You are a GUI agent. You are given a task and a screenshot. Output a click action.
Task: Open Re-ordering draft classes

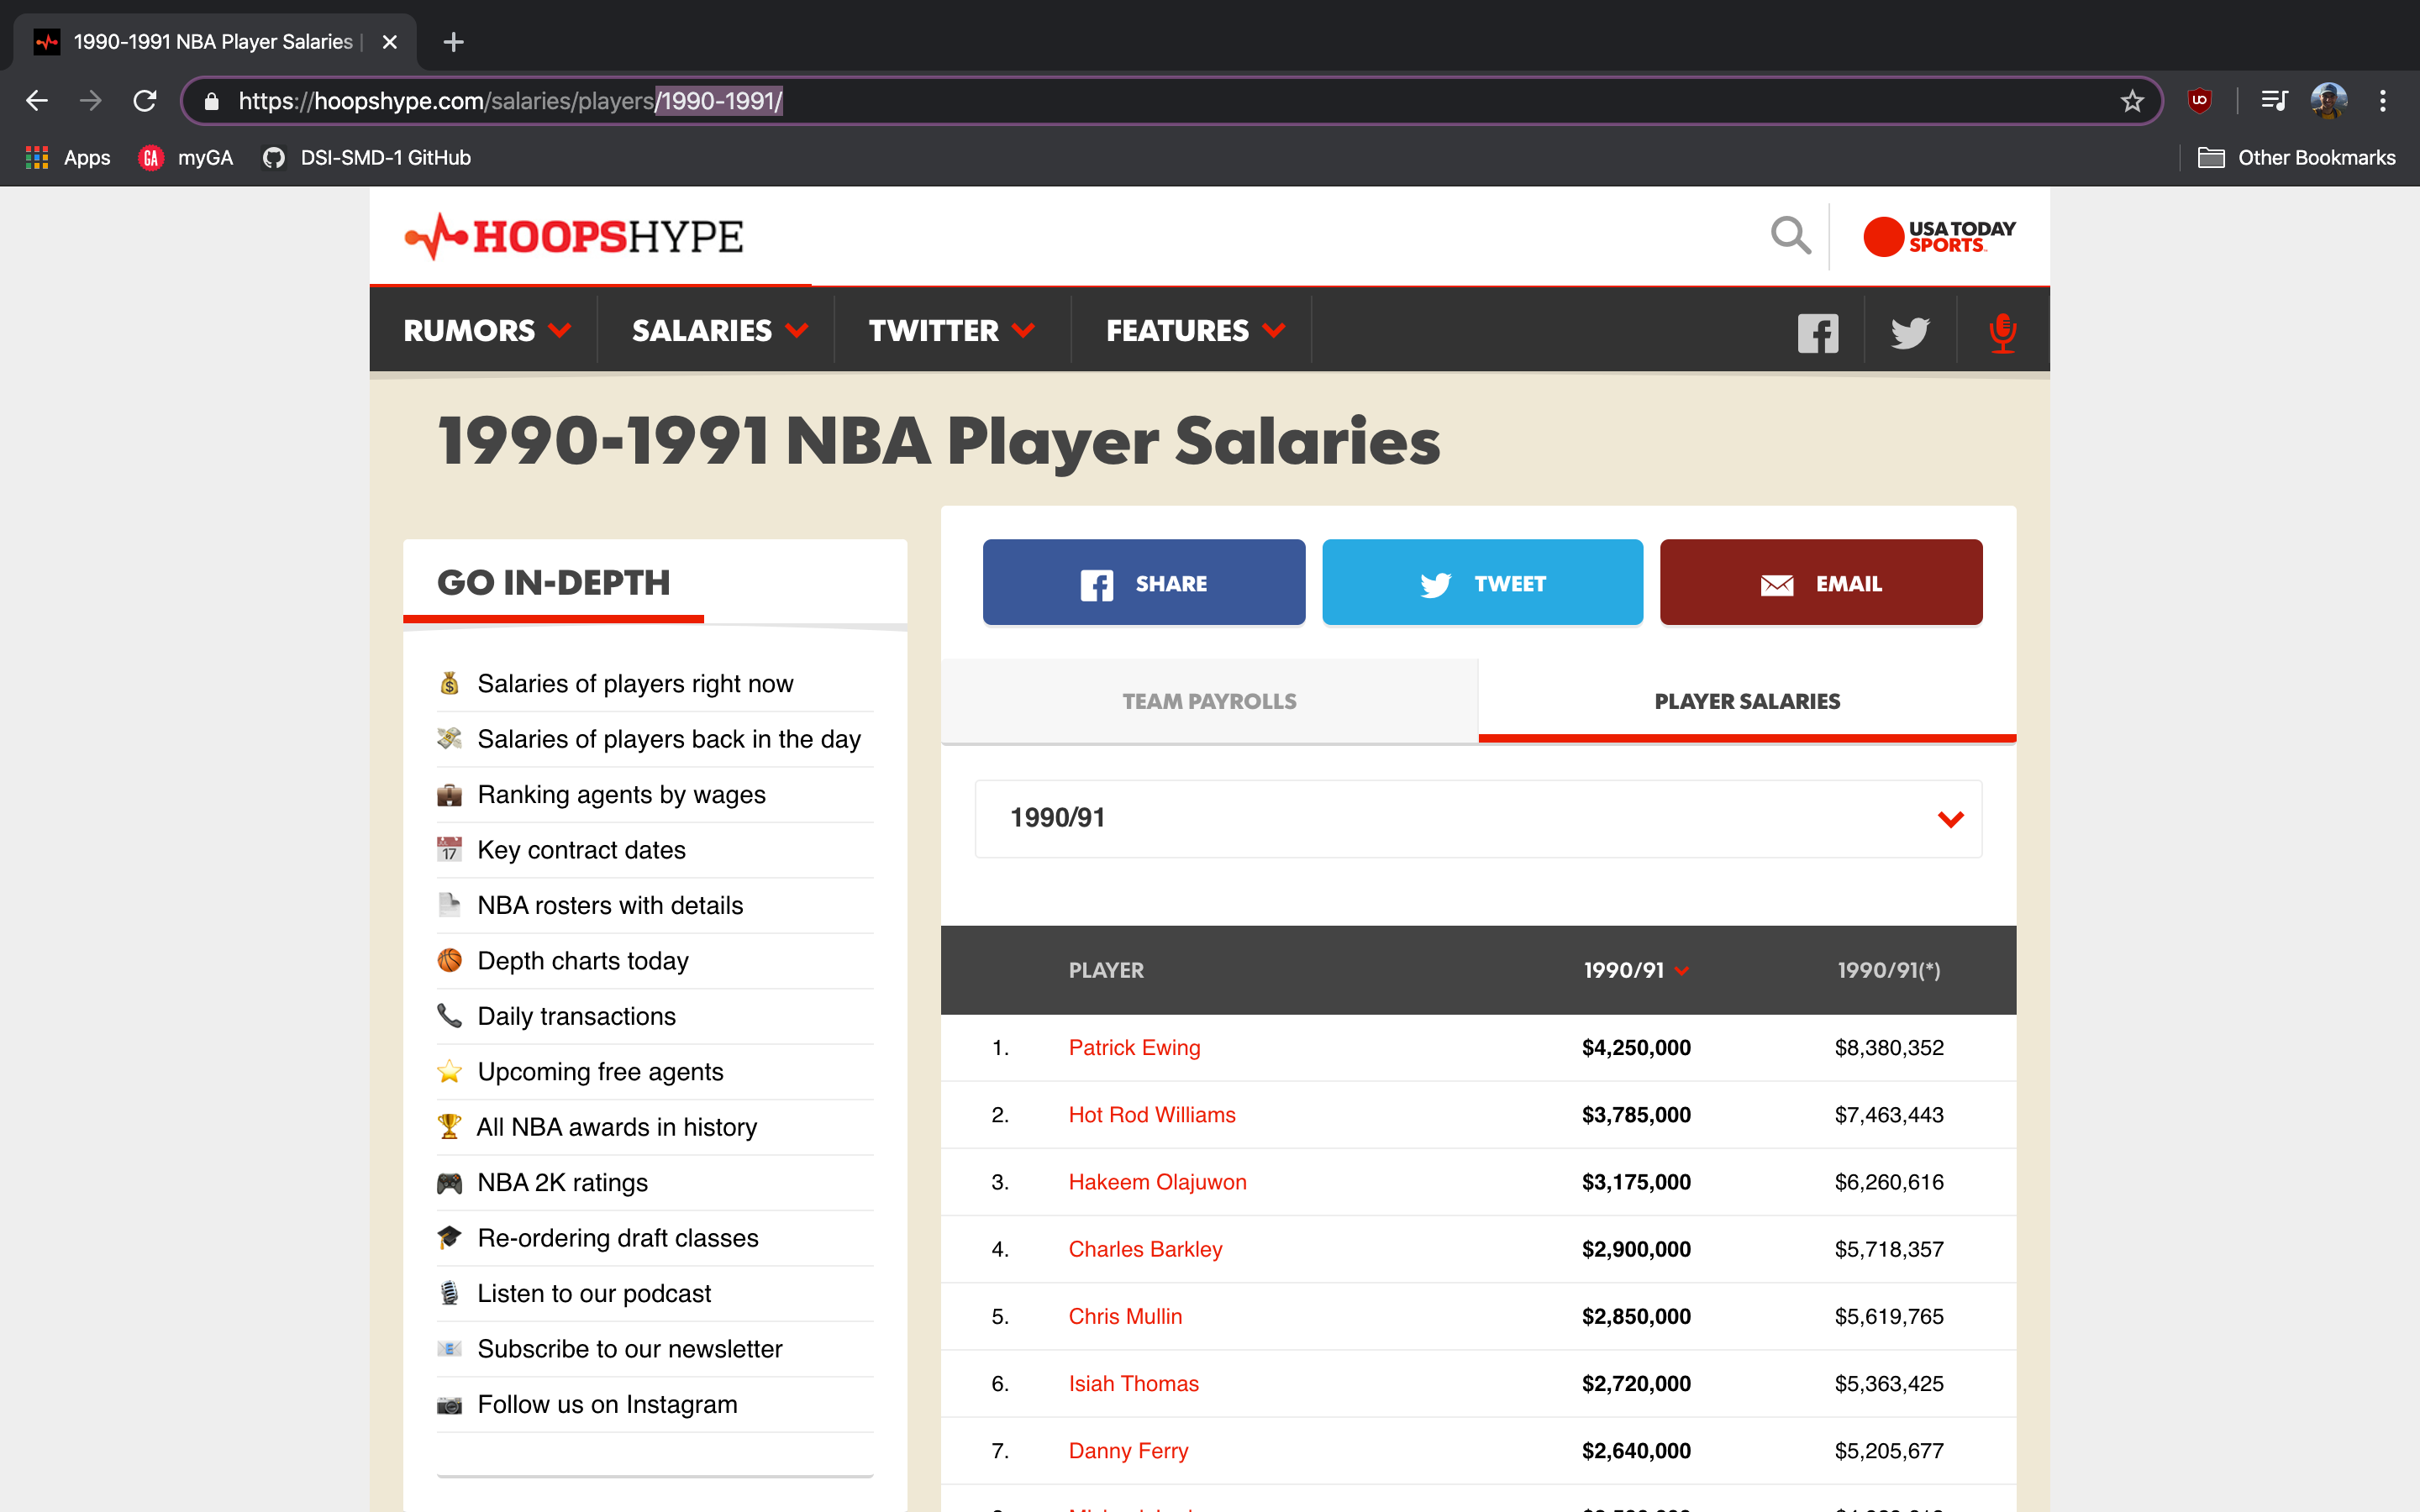pos(618,1239)
